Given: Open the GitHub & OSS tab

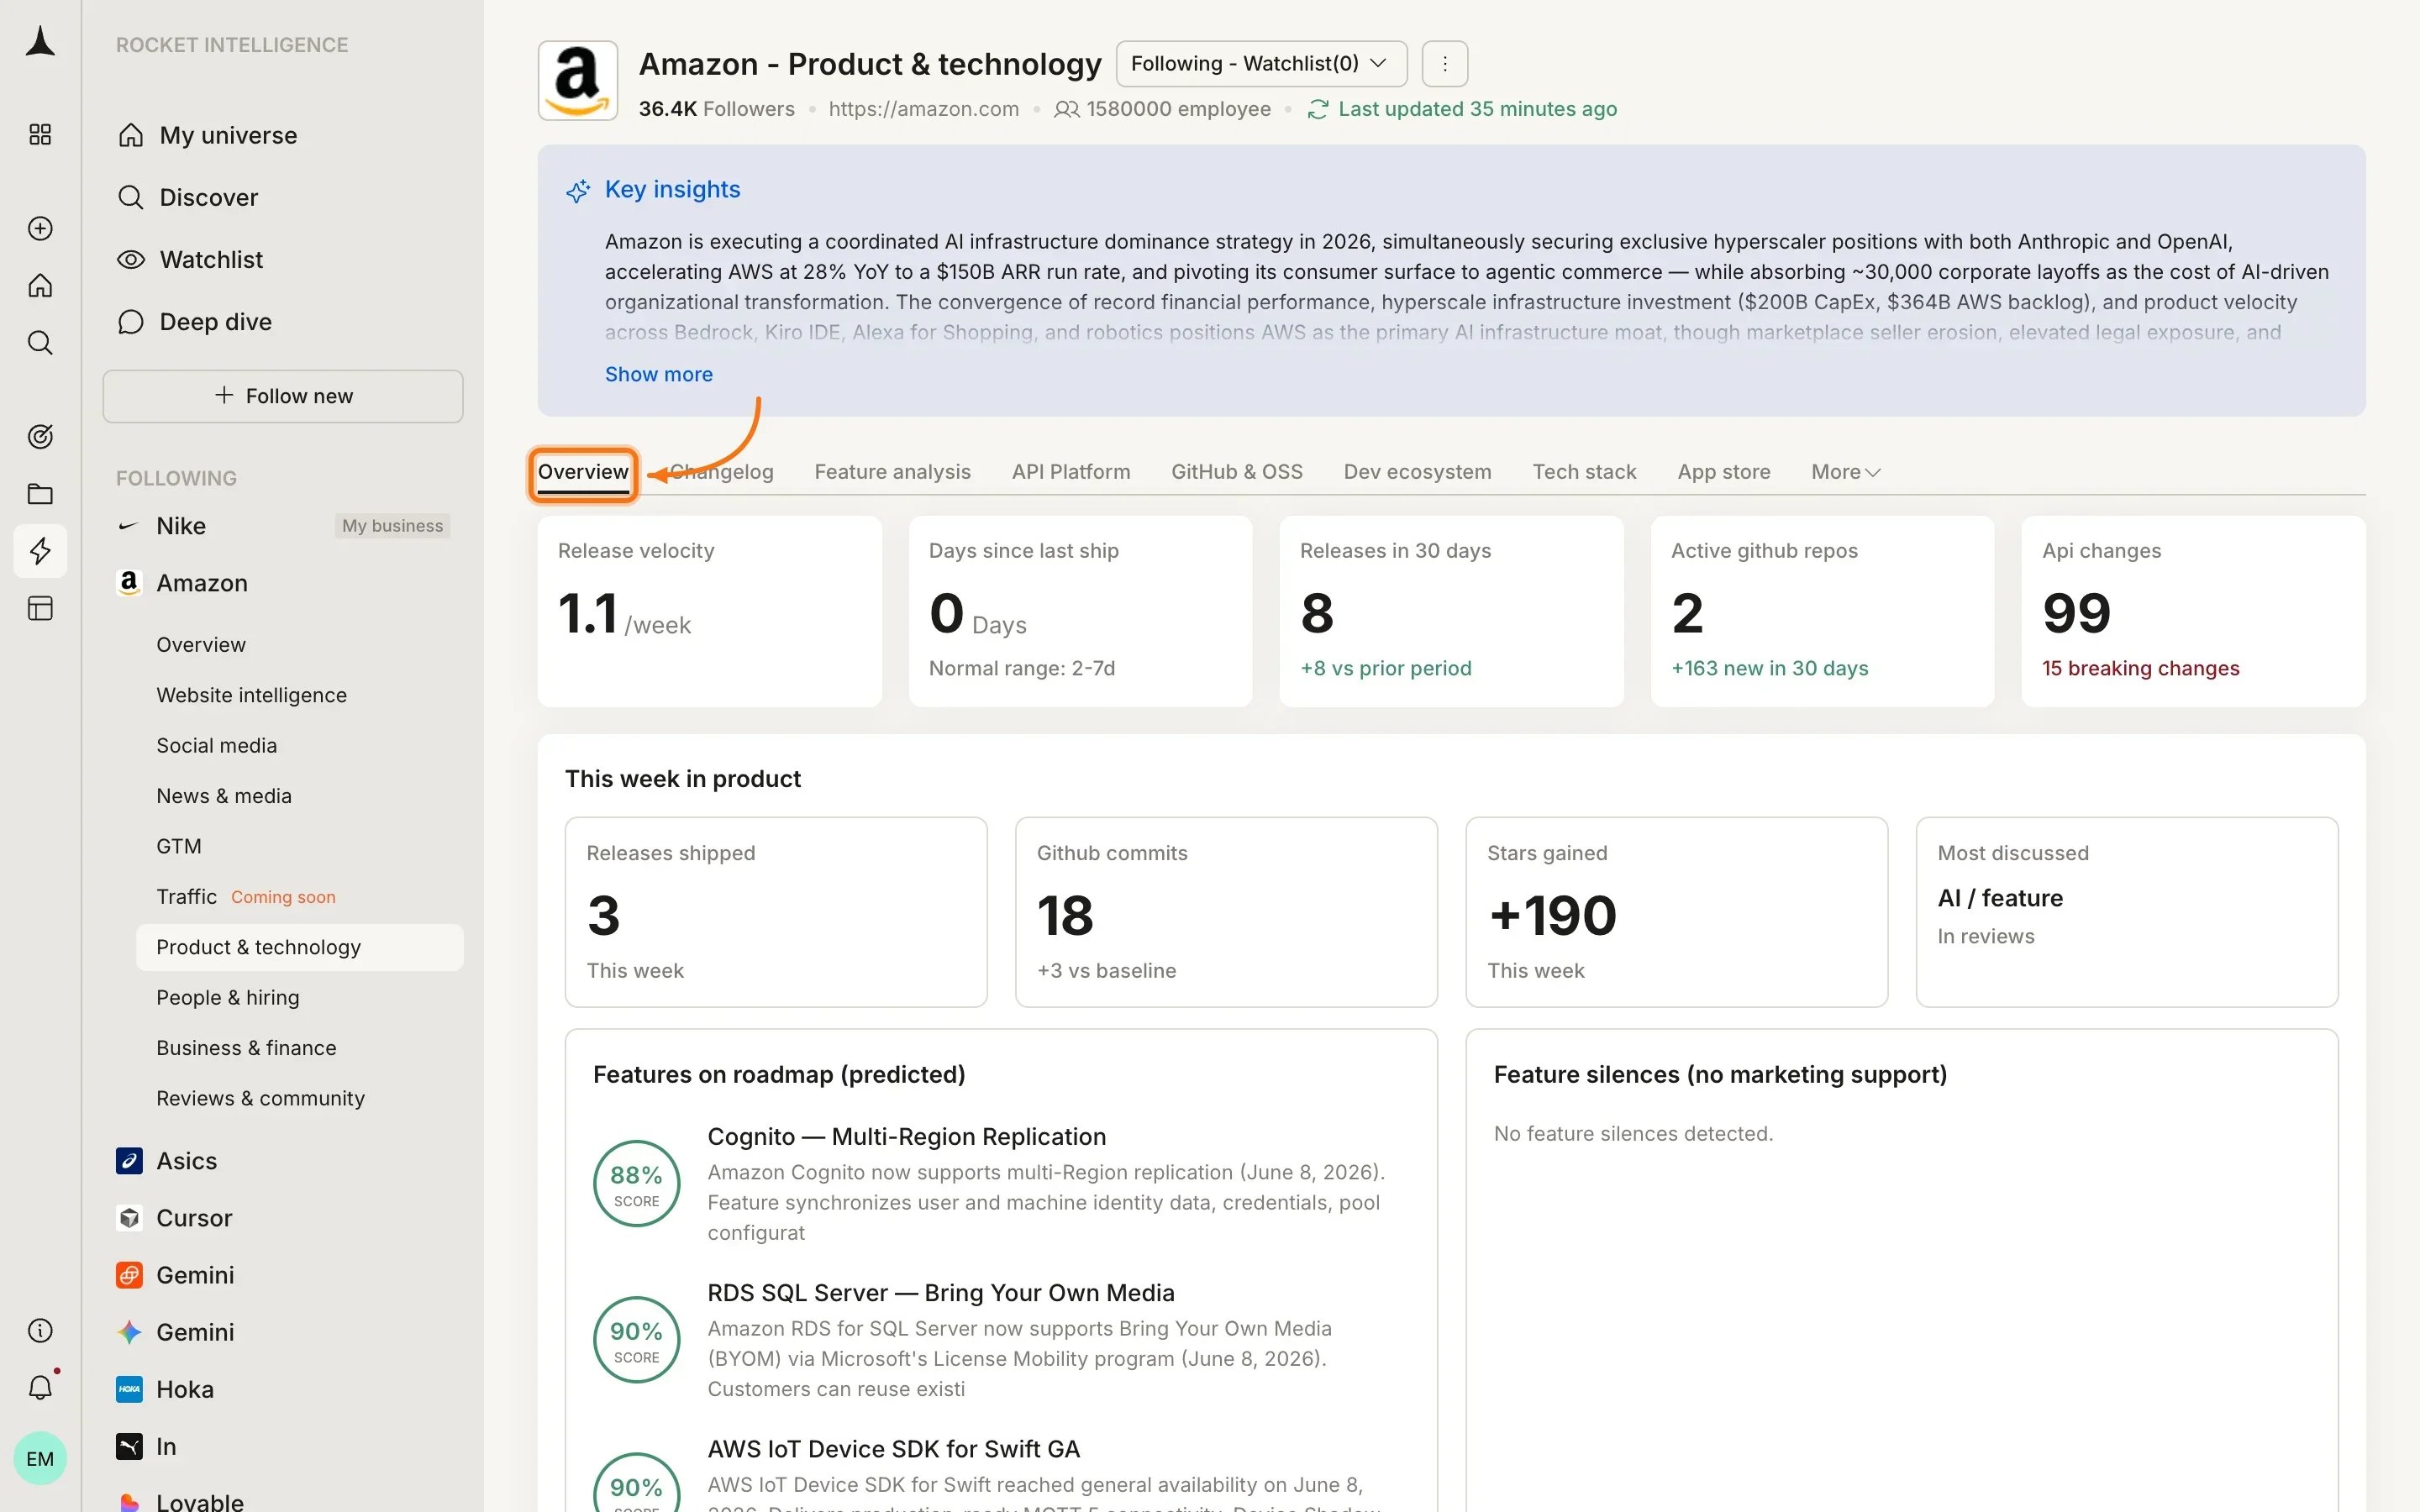Looking at the screenshot, I should [x=1236, y=472].
